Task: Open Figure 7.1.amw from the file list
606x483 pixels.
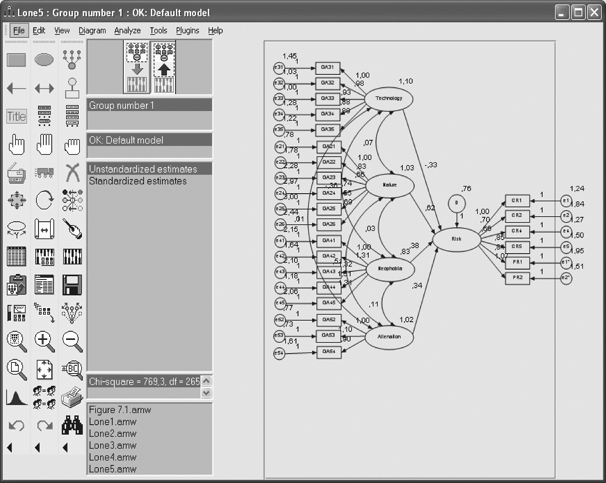Action: (x=120, y=410)
